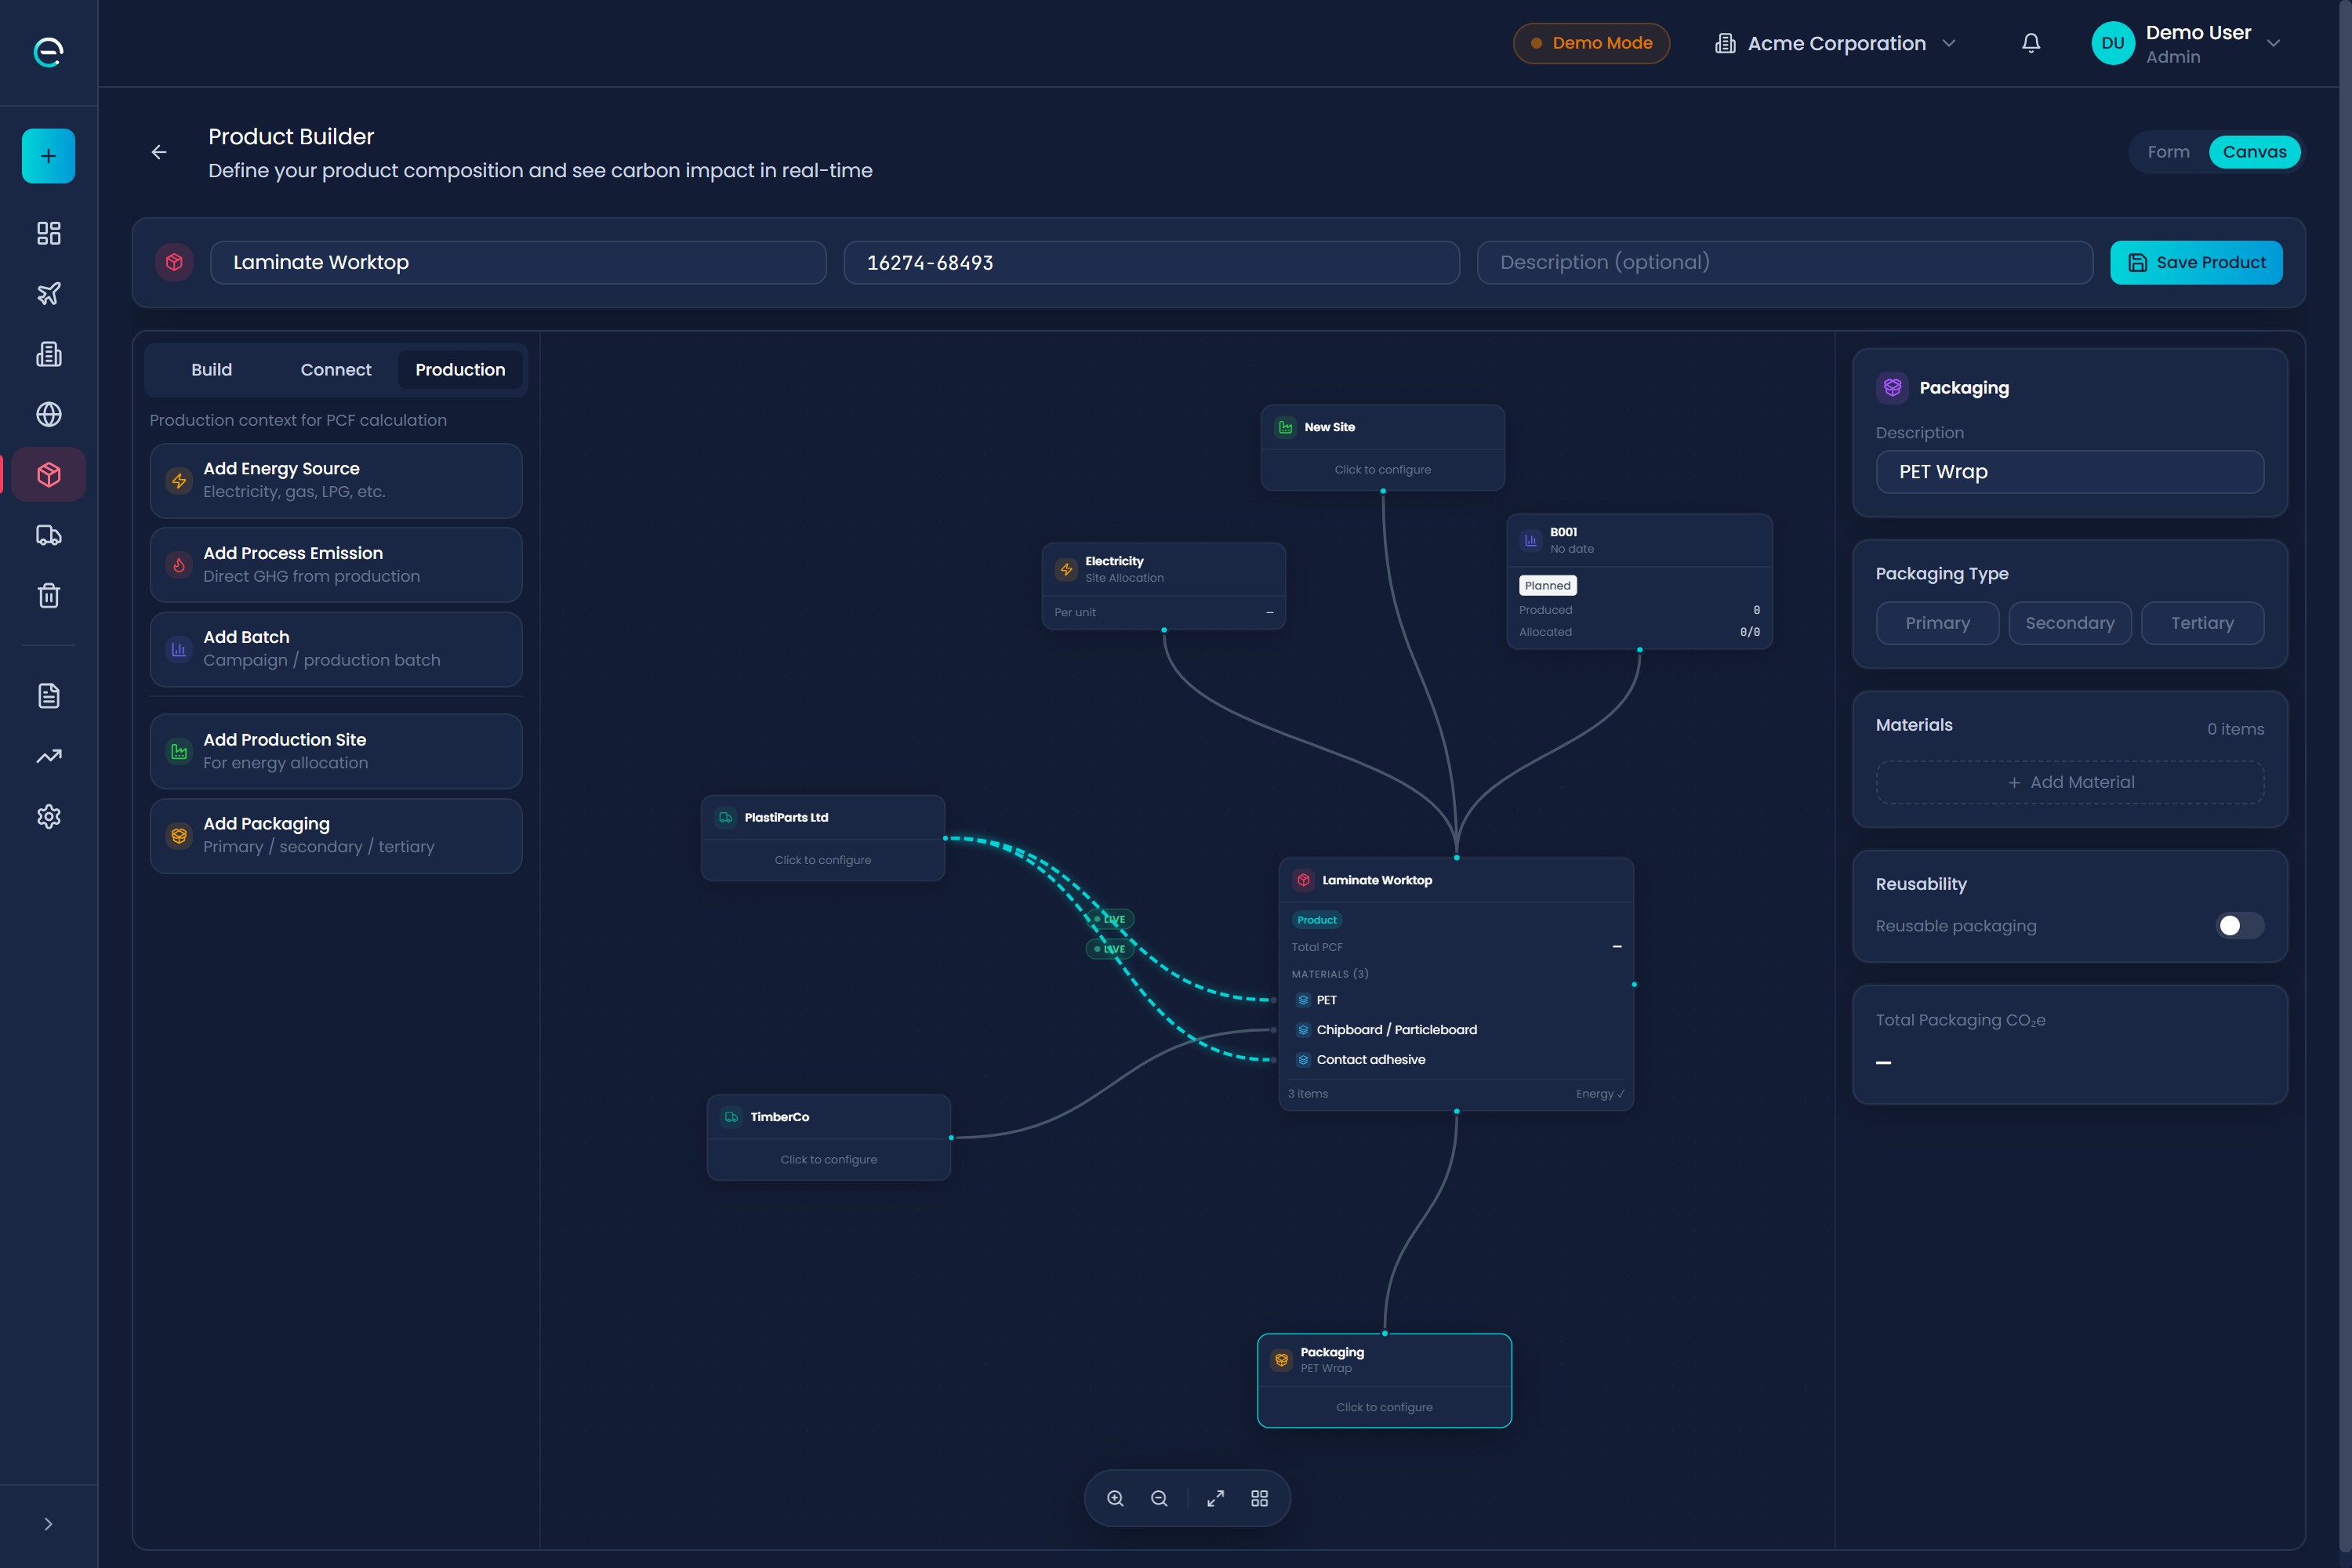Select Primary packaging type

pyautogui.click(x=1936, y=623)
